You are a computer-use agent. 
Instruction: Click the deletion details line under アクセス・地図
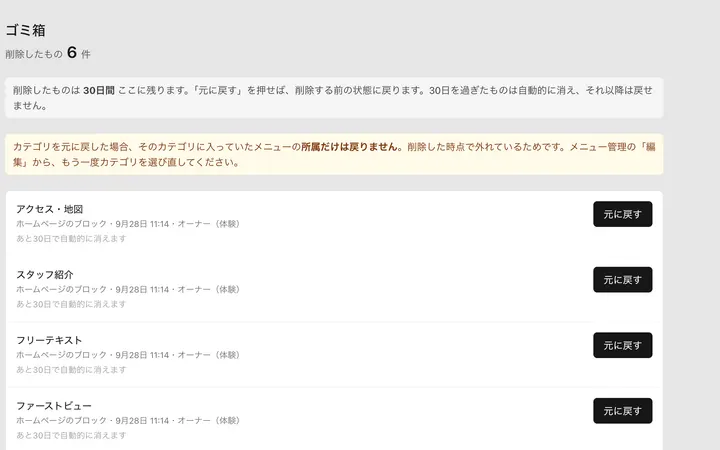(x=128, y=224)
